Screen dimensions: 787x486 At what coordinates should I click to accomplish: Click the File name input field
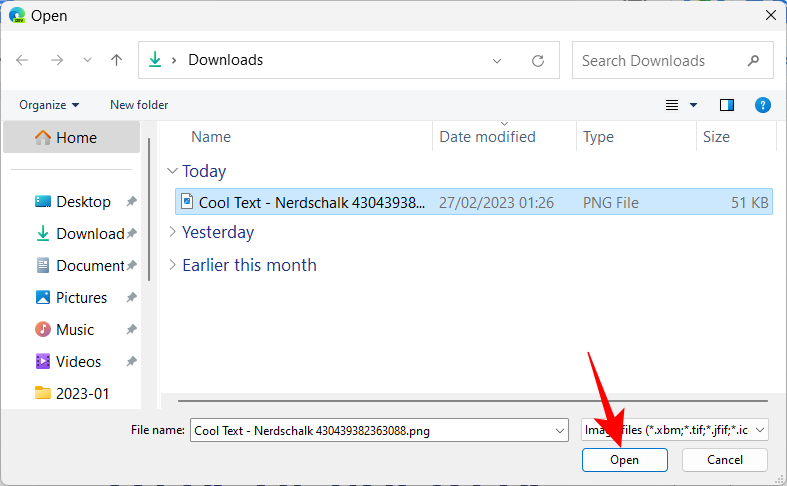(x=370, y=429)
